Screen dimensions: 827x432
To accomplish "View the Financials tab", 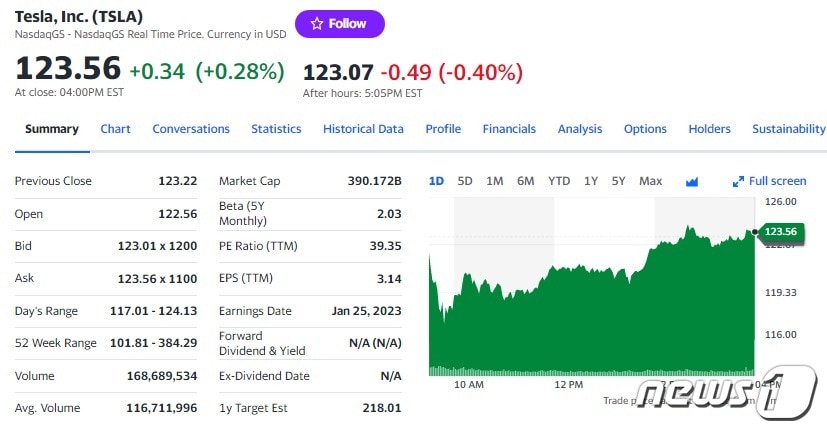I will click(509, 129).
